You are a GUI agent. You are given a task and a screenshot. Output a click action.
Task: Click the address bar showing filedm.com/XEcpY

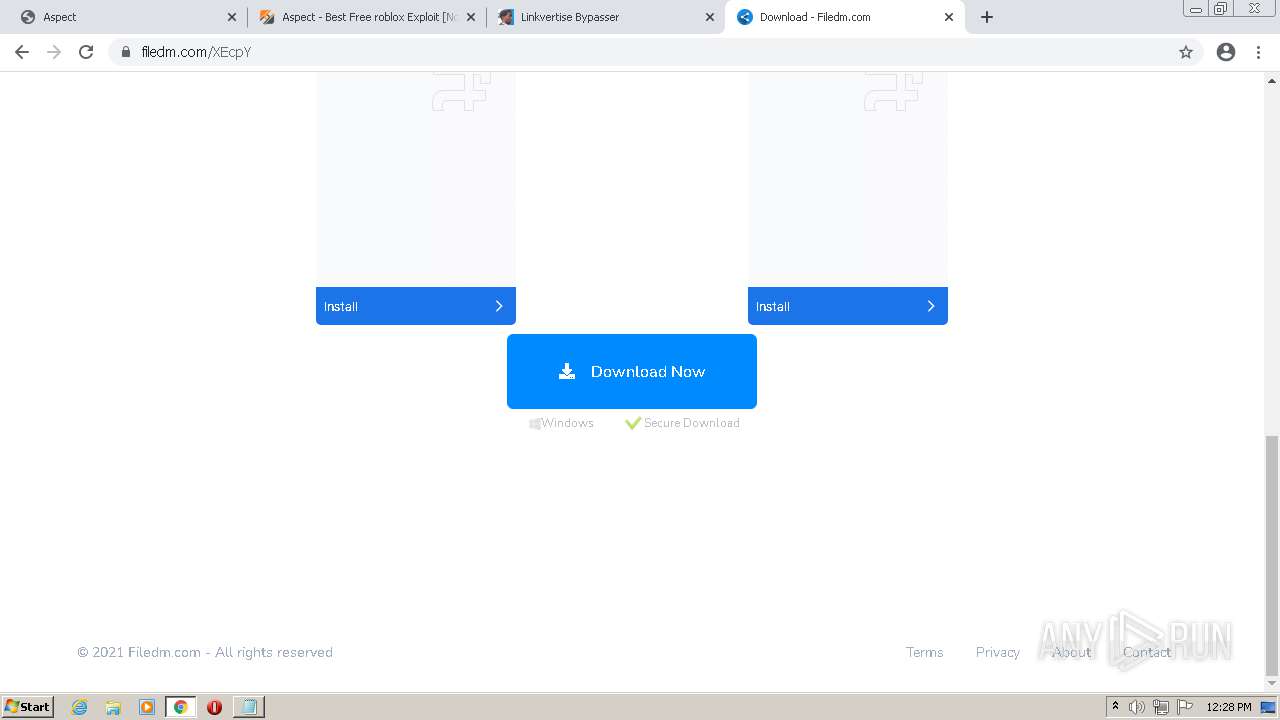[655, 52]
